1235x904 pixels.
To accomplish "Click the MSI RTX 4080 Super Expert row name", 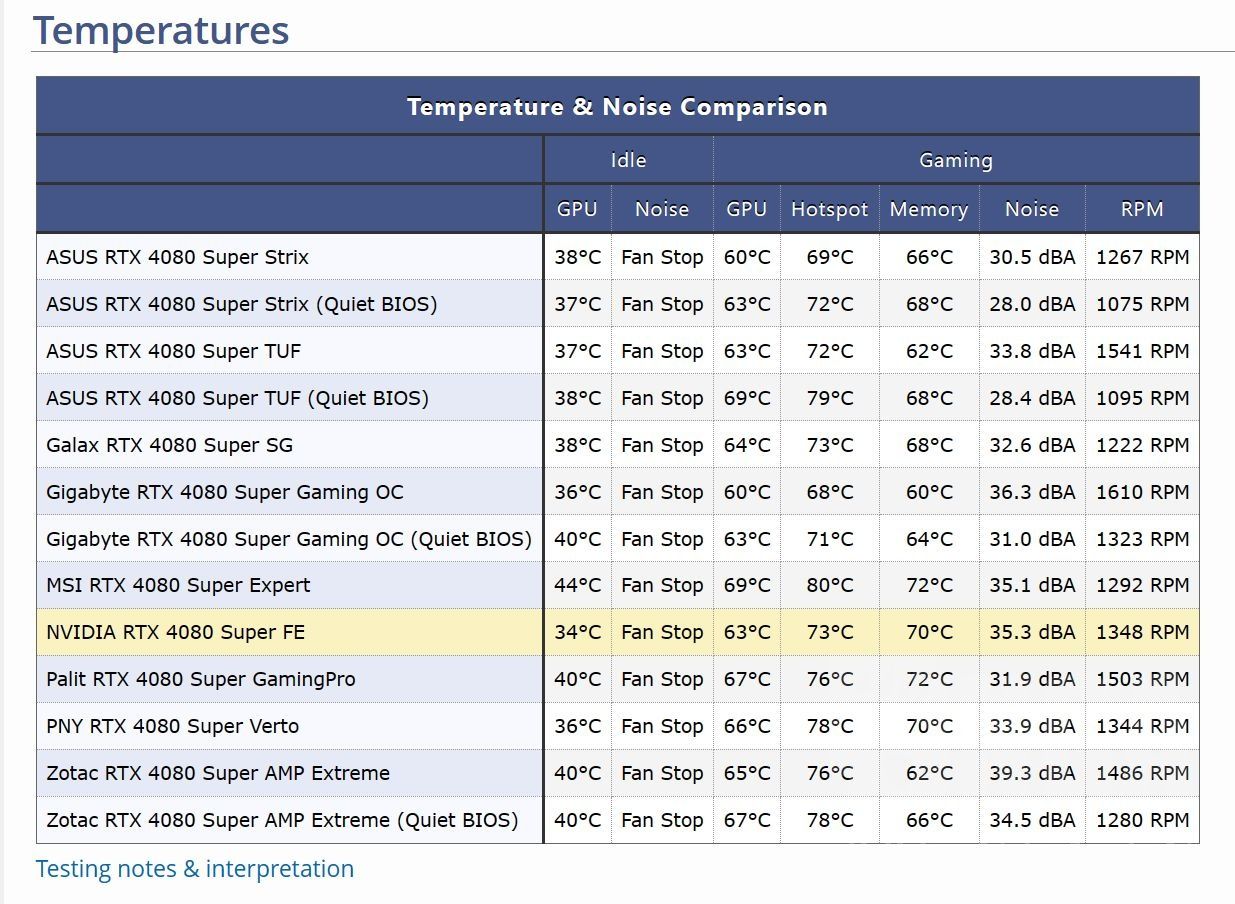I will [178, 585].
